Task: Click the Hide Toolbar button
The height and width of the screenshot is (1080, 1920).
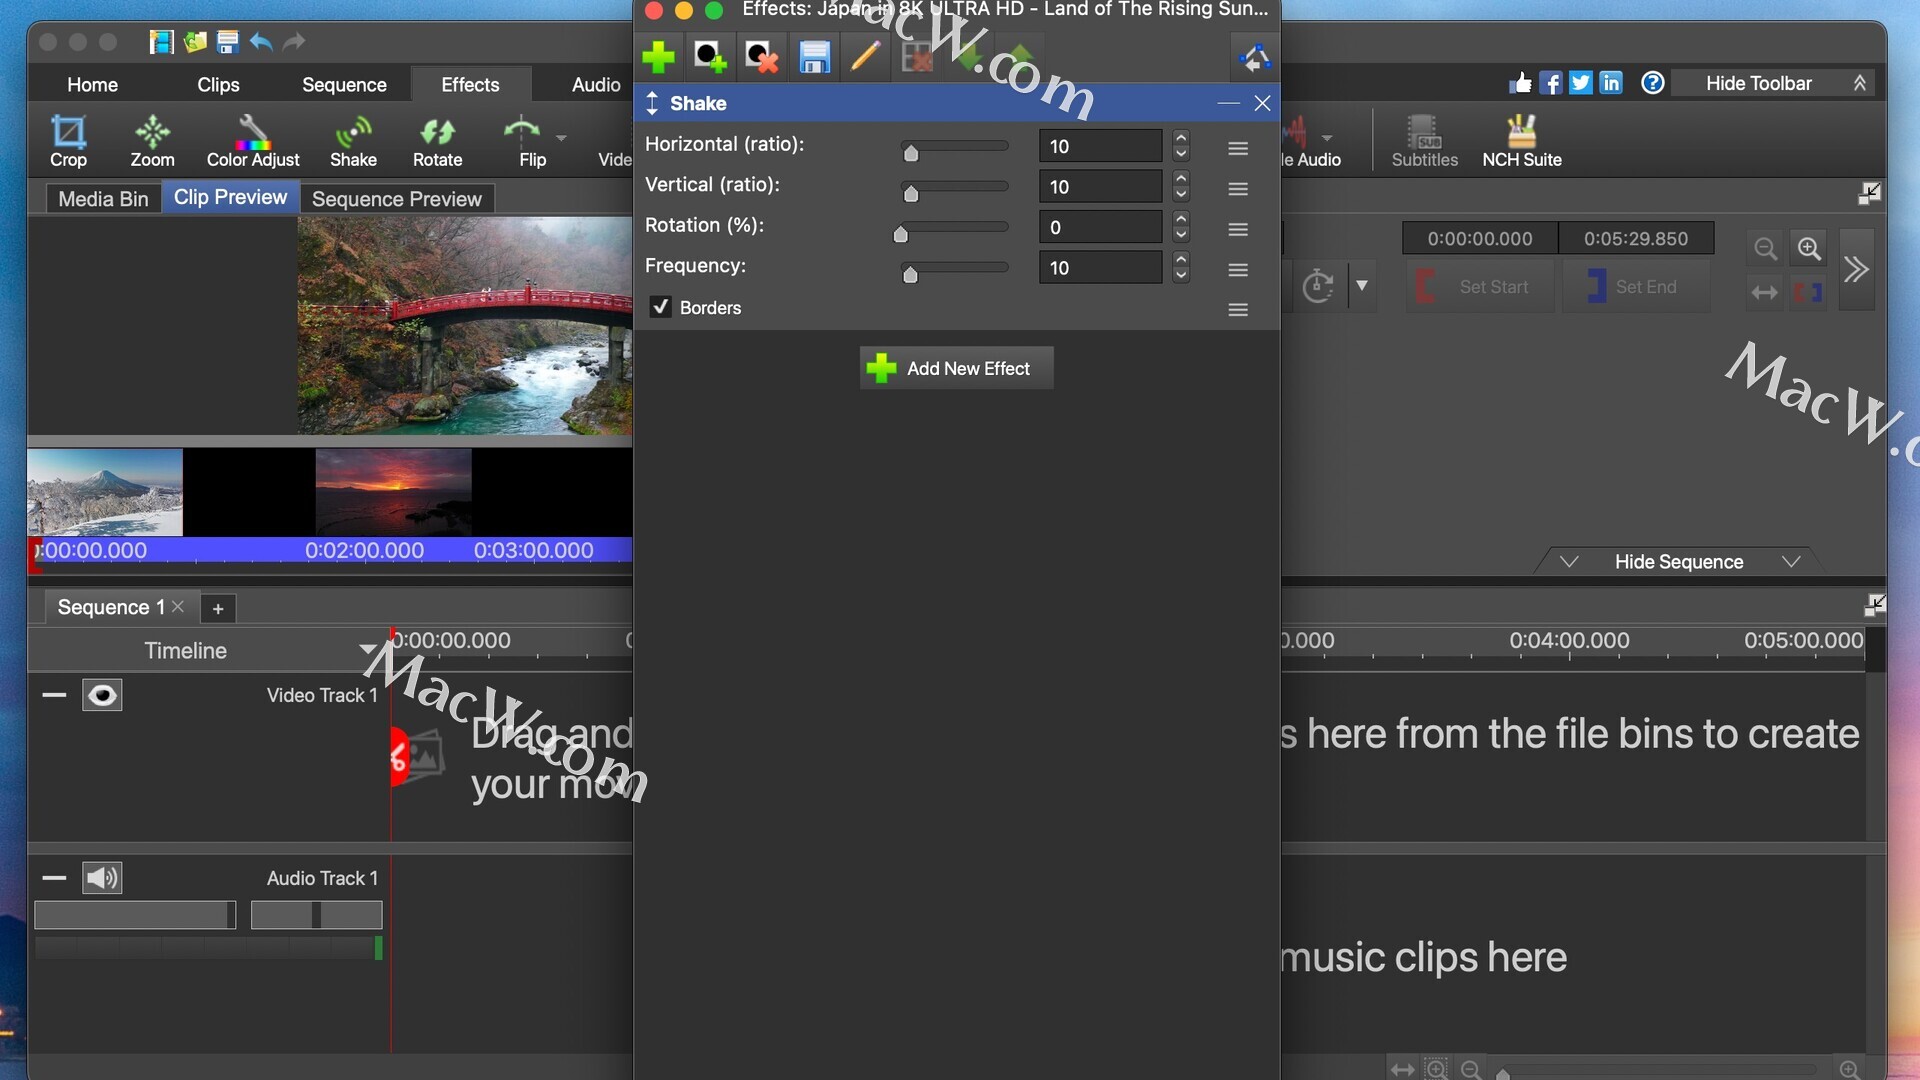Action: 1758,83
